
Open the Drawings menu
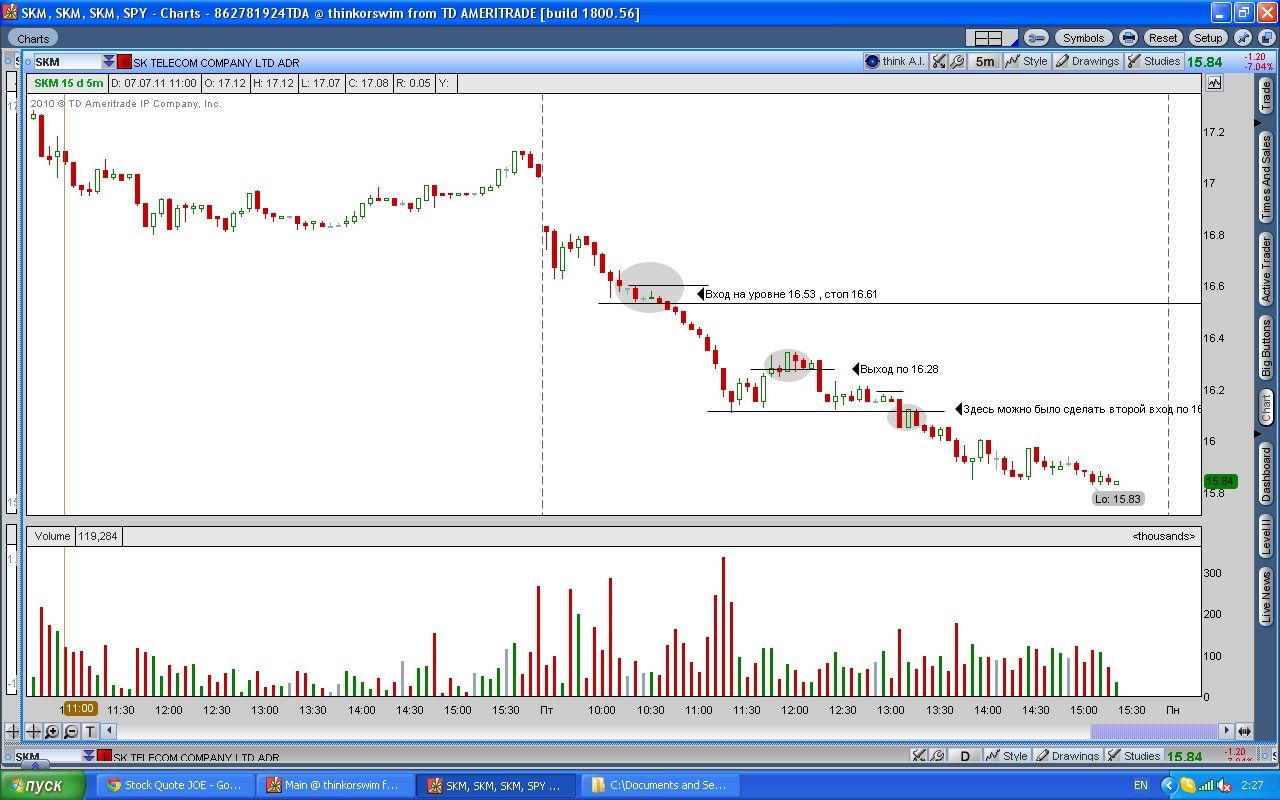1087,61
